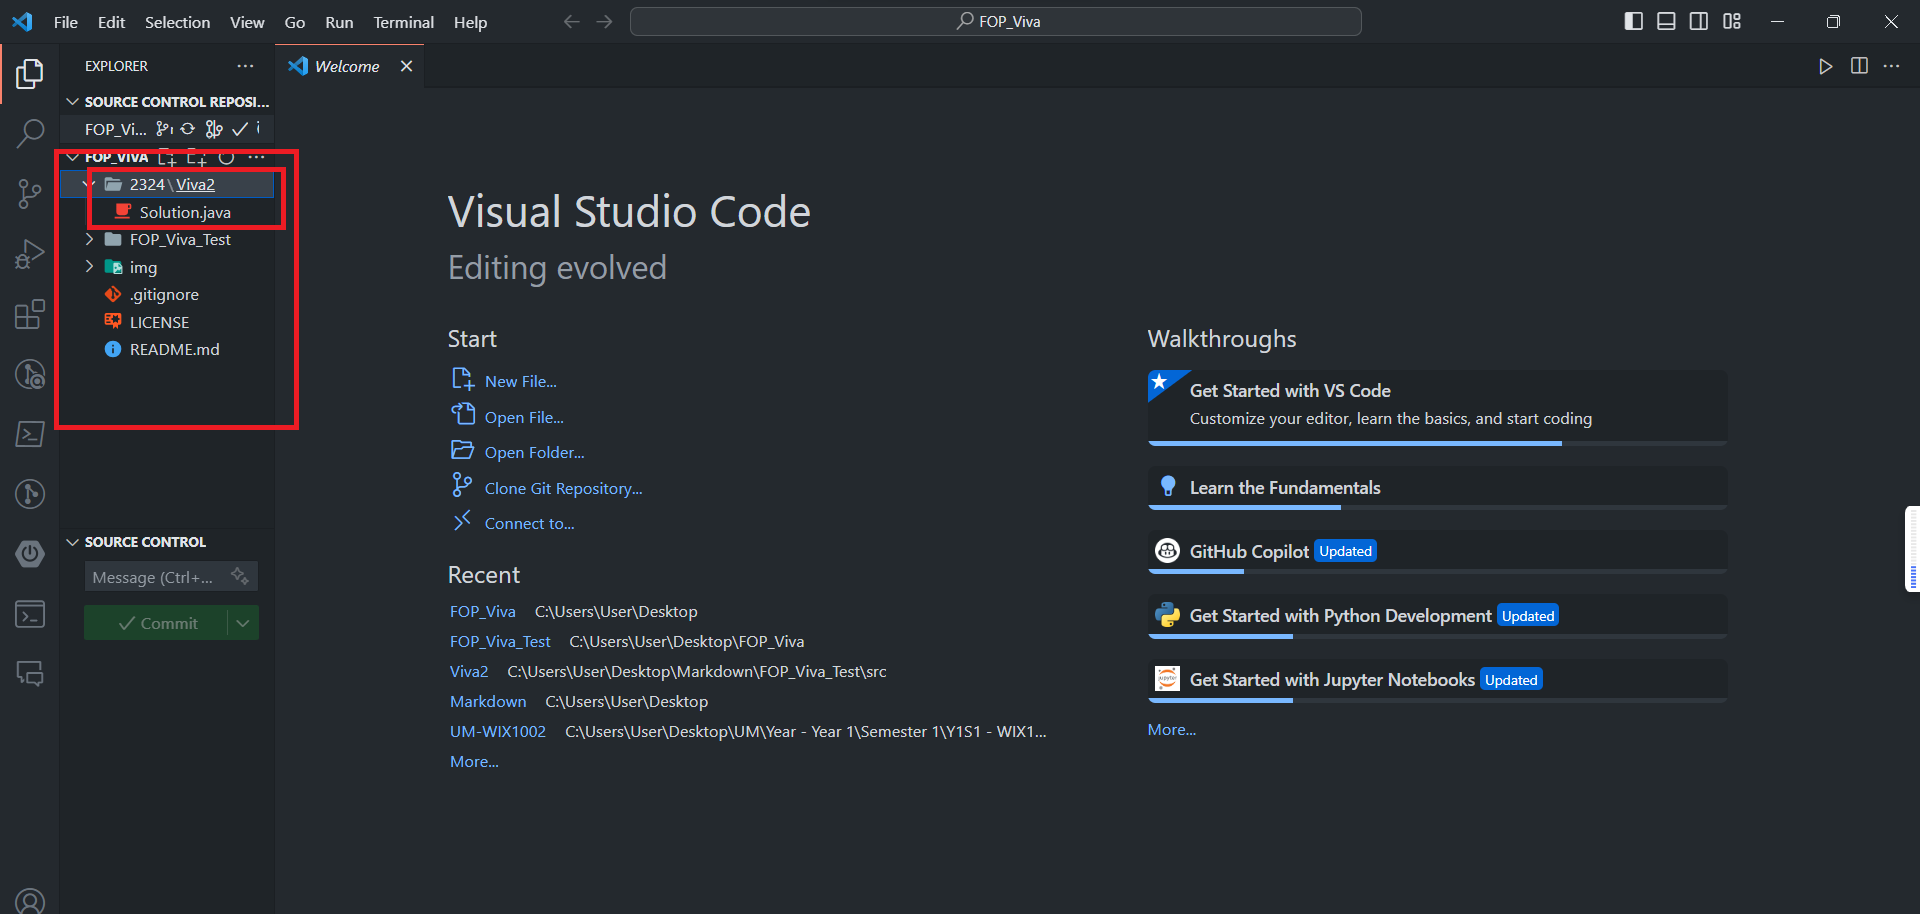1920x914 pixels.
Task: Toggle Secondary Side Bar layout button
Action: (1699, 21)
